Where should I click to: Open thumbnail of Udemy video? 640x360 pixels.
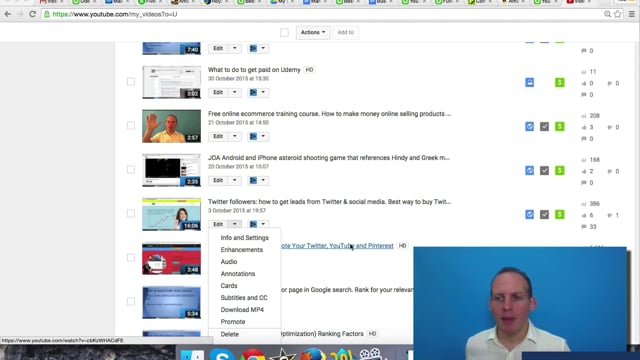click(171, 82)
